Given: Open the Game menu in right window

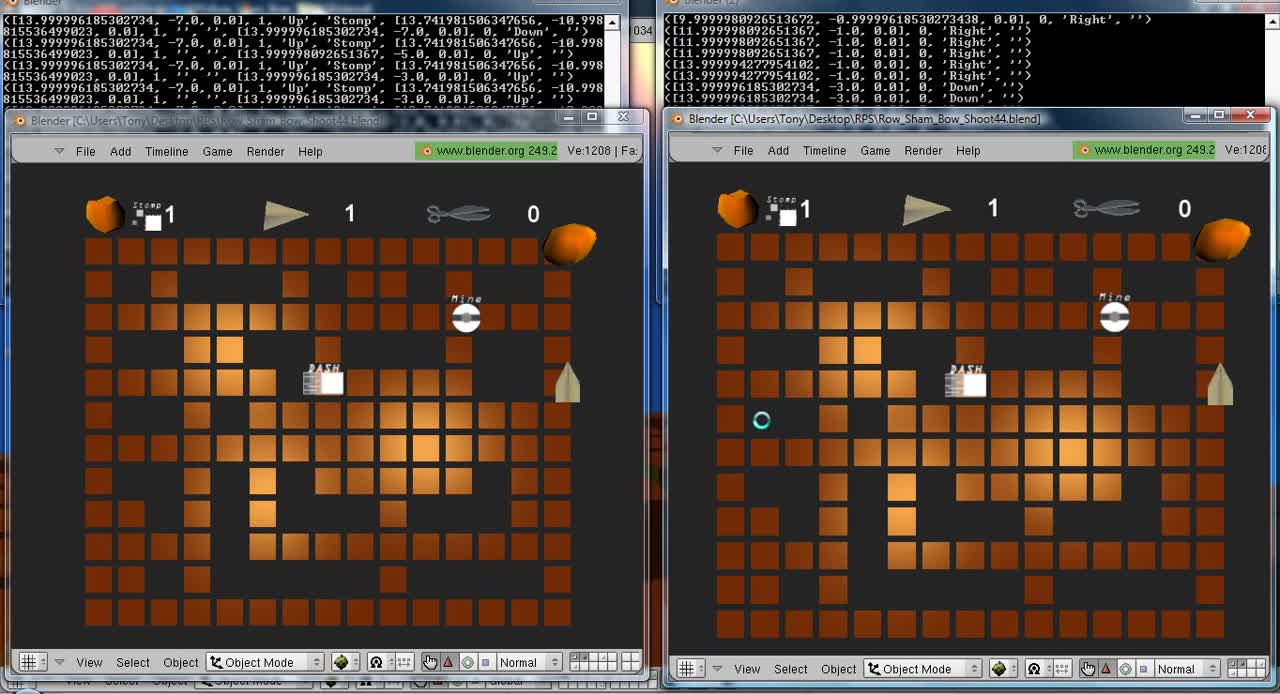Looking at the screenshot, I should click(x=875, y=150).
